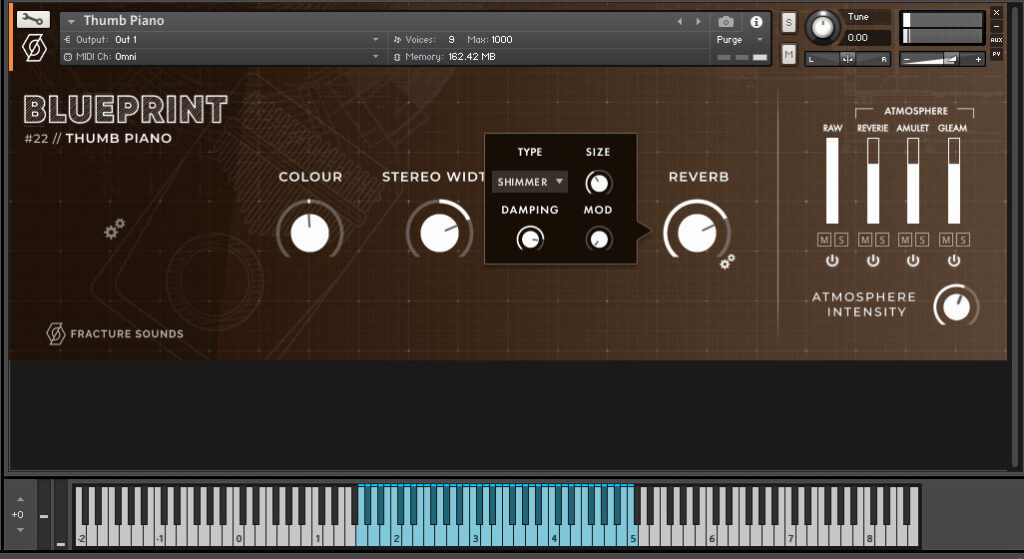
Task: Click the AMULET level fader
Action: (913, 181)
